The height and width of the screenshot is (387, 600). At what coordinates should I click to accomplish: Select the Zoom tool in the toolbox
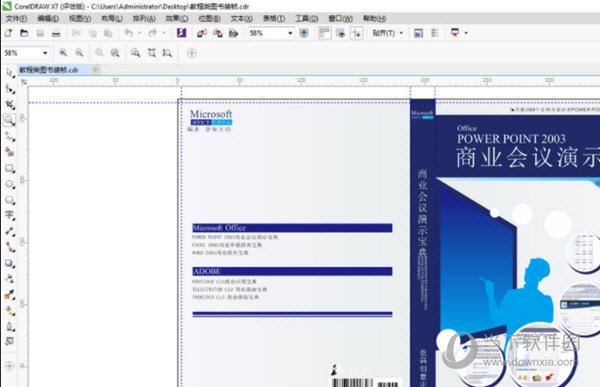coord(10,121)
